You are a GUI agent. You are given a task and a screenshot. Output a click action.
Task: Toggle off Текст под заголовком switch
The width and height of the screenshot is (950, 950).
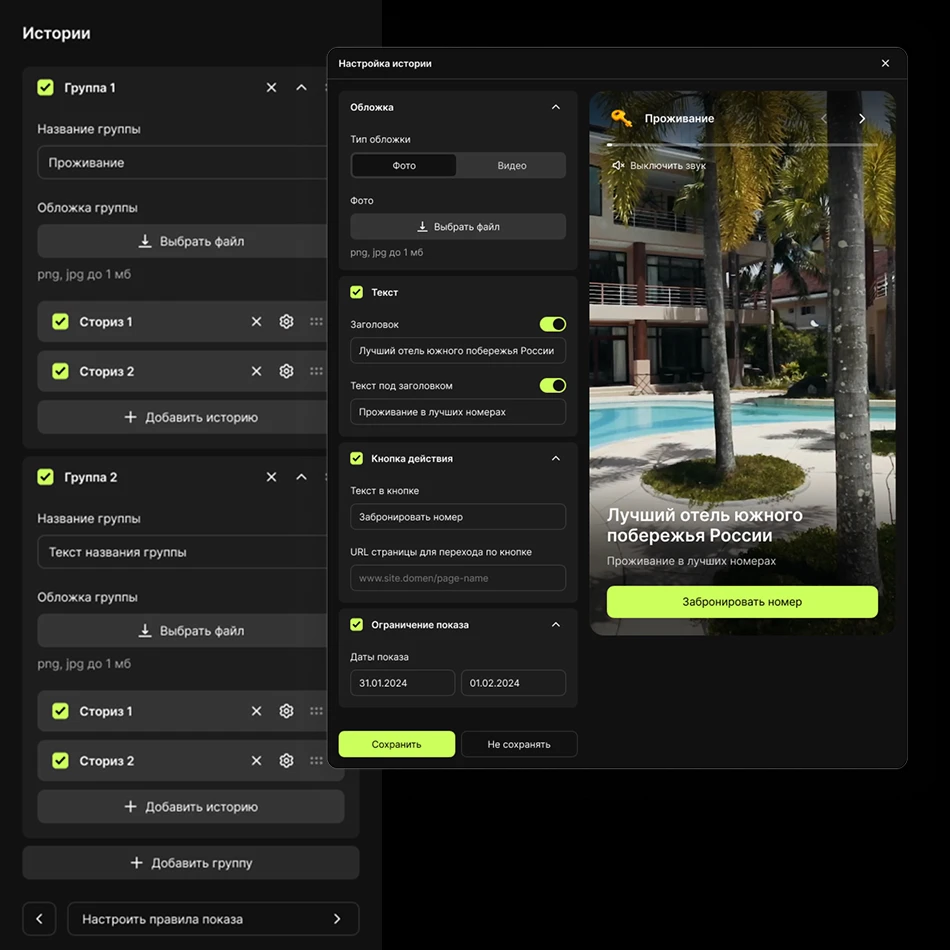(553, 385)
